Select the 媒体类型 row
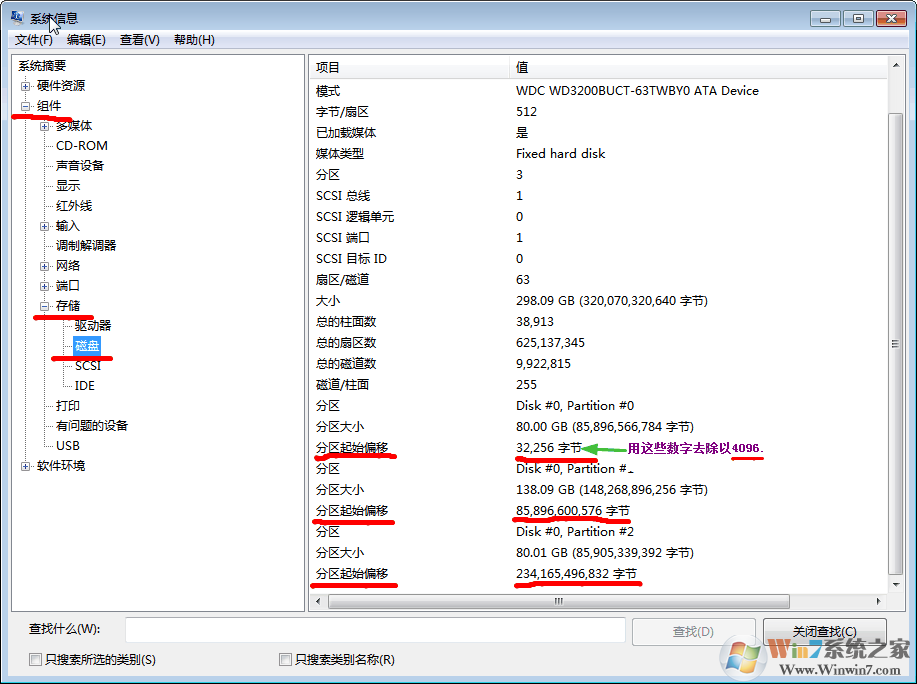Viewport: 917px width, 684px height. click(598, 154)
